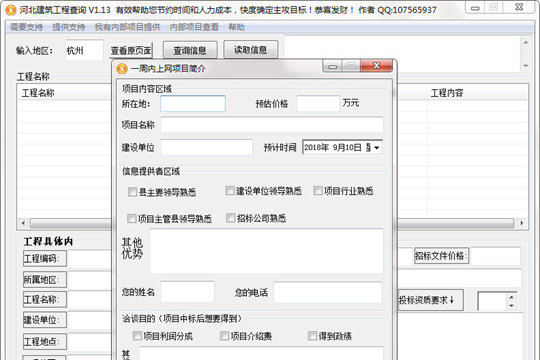540x360 pixels.
Task: Open the 帮助 menu
Action: (x=237, y=27)
